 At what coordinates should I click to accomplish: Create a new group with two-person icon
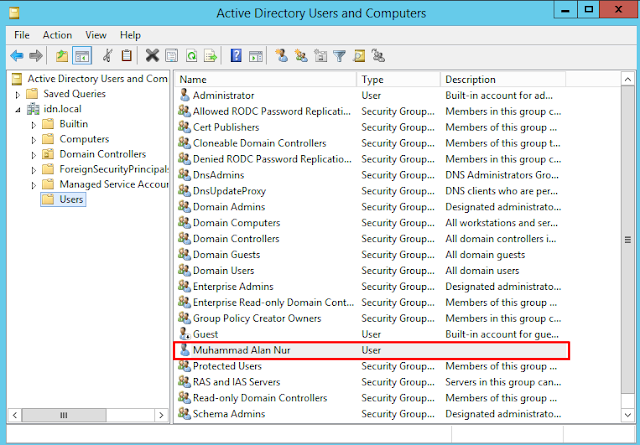point(301,56)
